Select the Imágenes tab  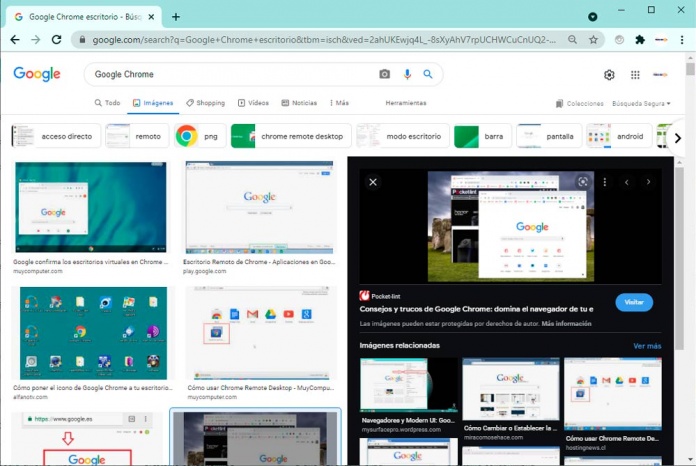pyautogui.click(x=153, y=103)
